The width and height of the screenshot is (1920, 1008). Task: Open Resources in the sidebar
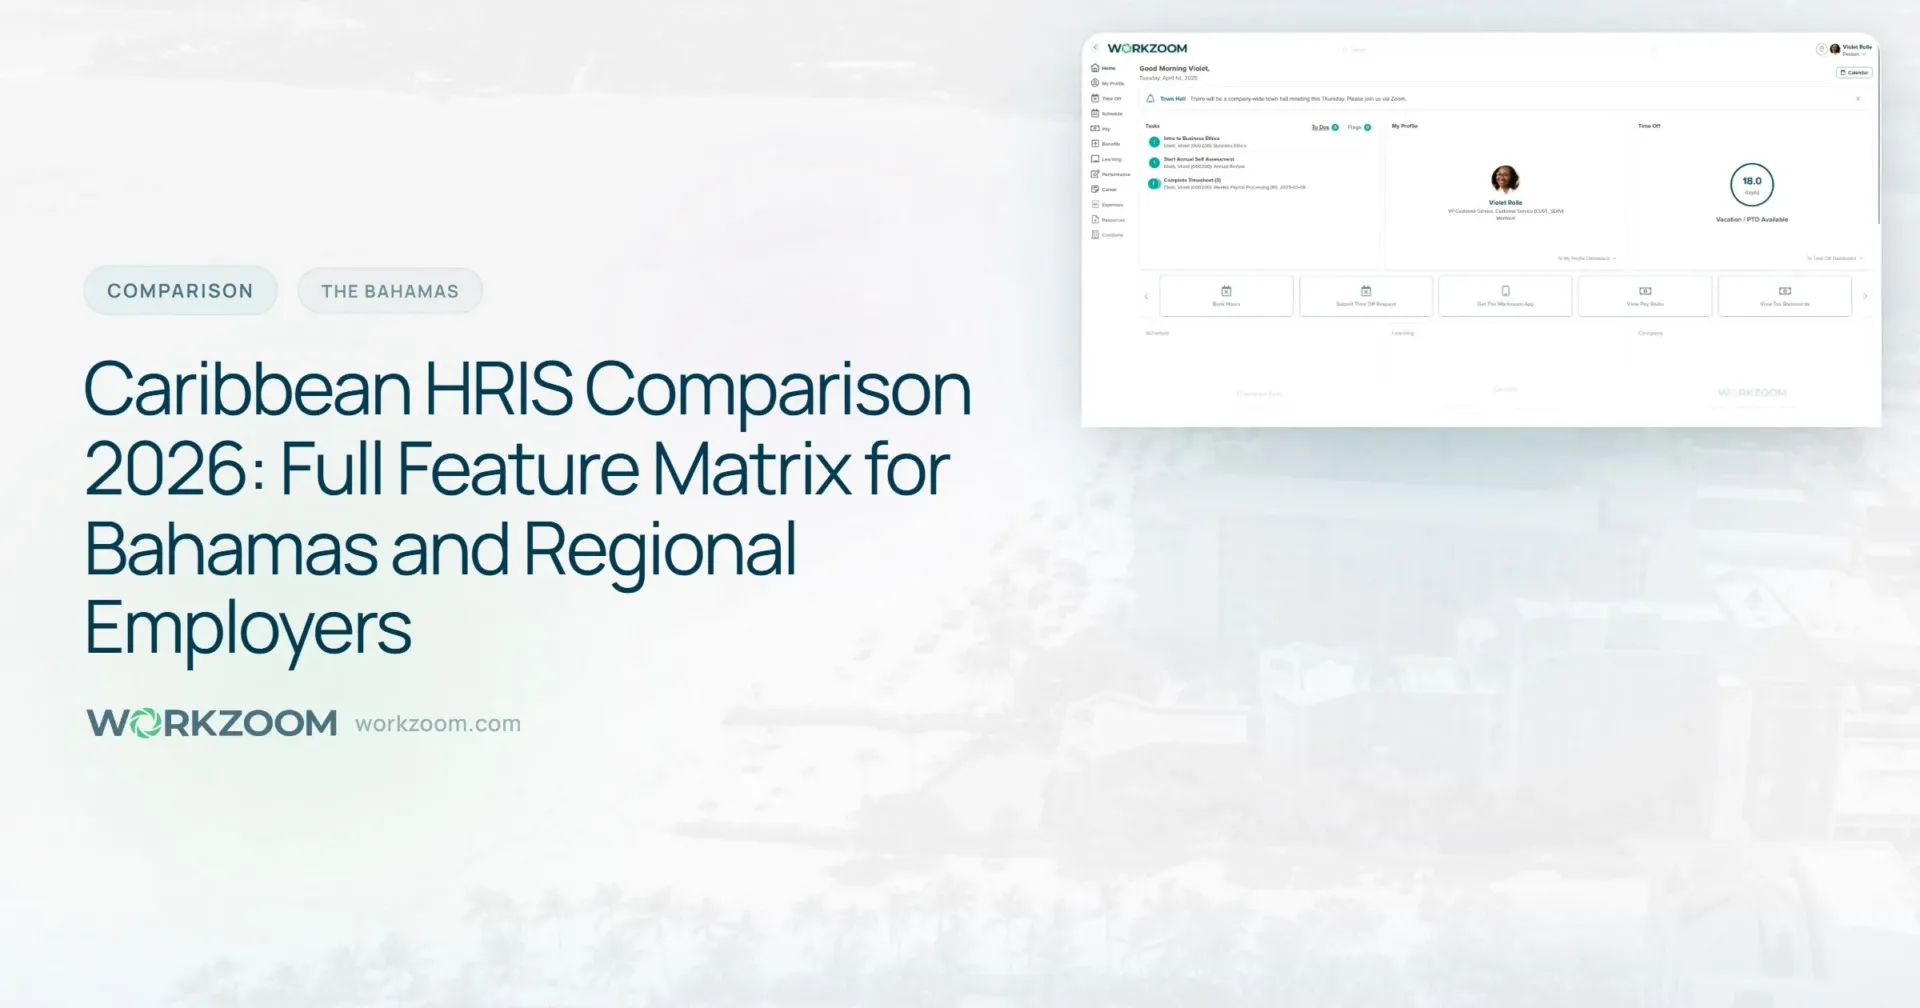1108,219
